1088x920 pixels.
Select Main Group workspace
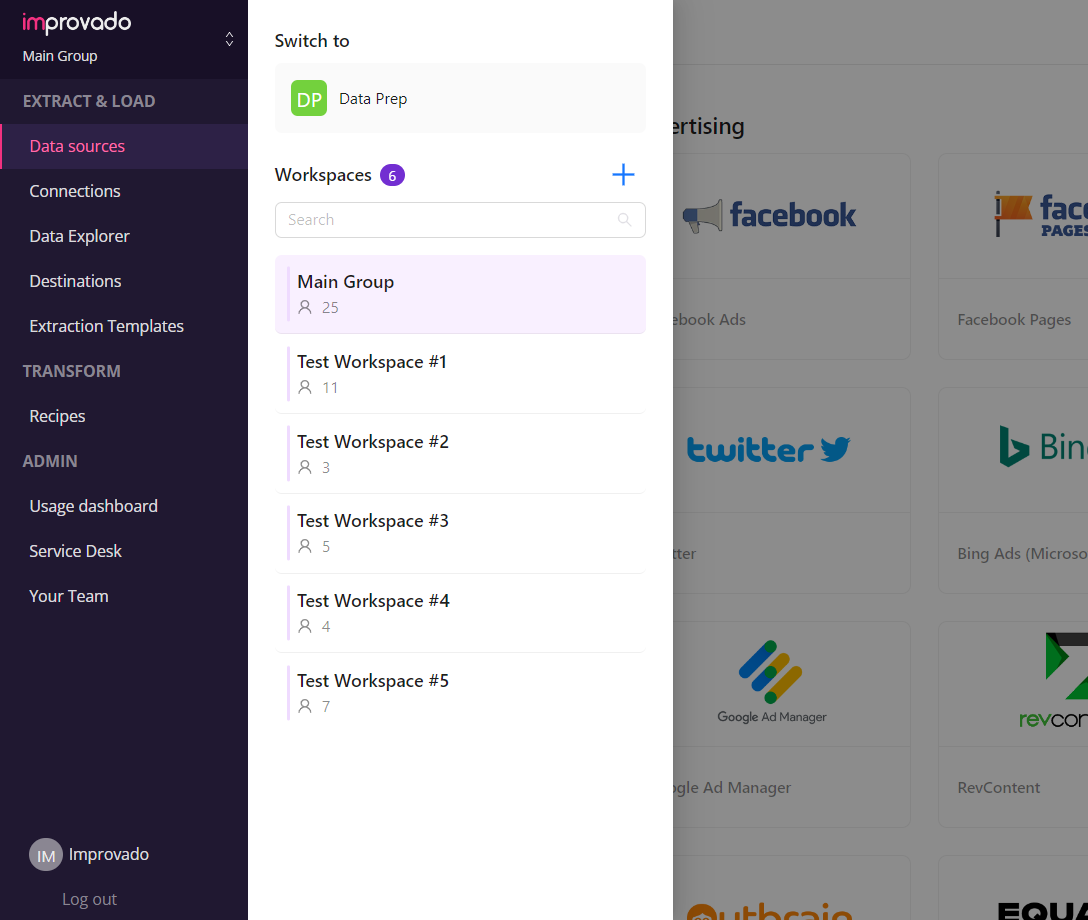(460, 294)
